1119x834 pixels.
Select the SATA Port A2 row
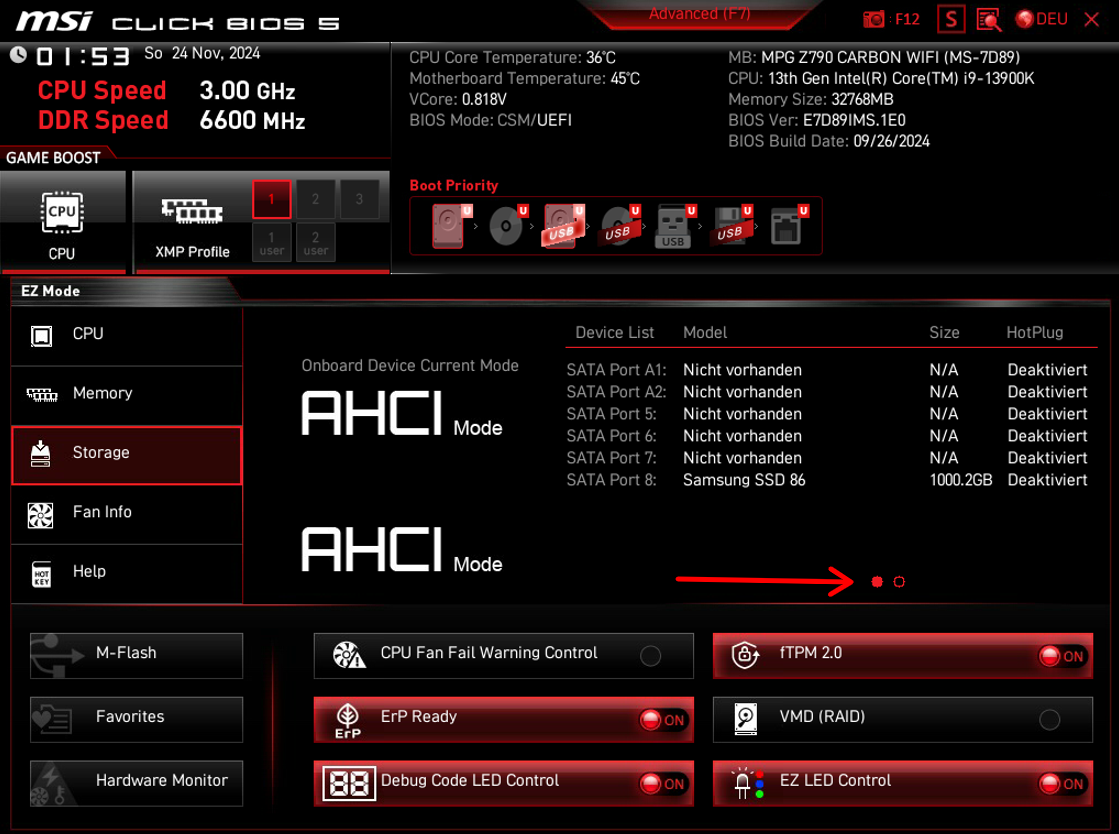click(x=828, y=392)
